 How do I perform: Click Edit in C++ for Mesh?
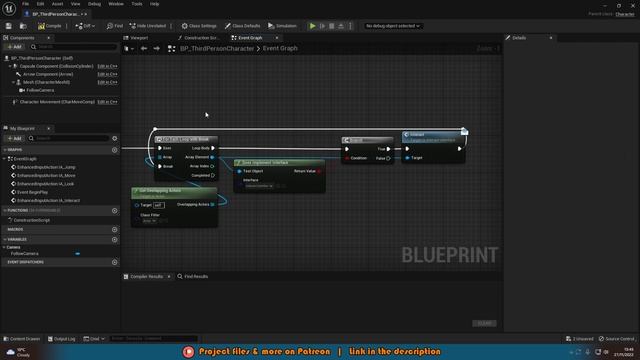(x=107, y=82)
